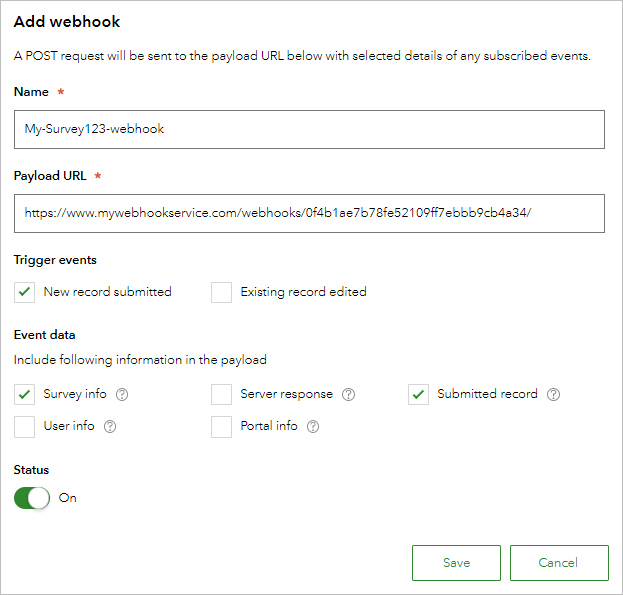Open help icon next to Survey info
623x595 pixels.
click(x=122, y=394)
